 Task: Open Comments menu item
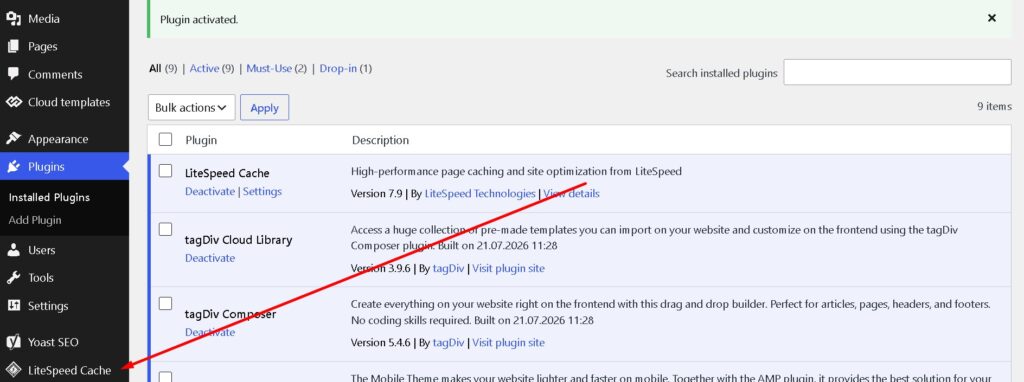point(64,74)
